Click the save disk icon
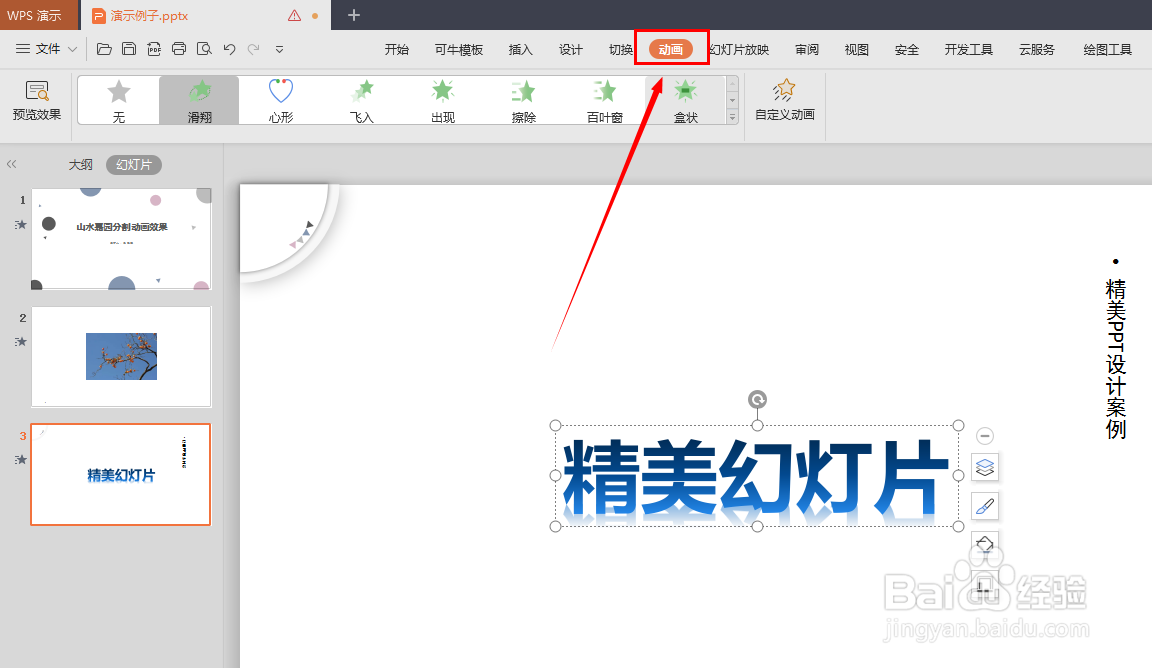This screenshot has height=668, width=1152. [x=129, y=49]
